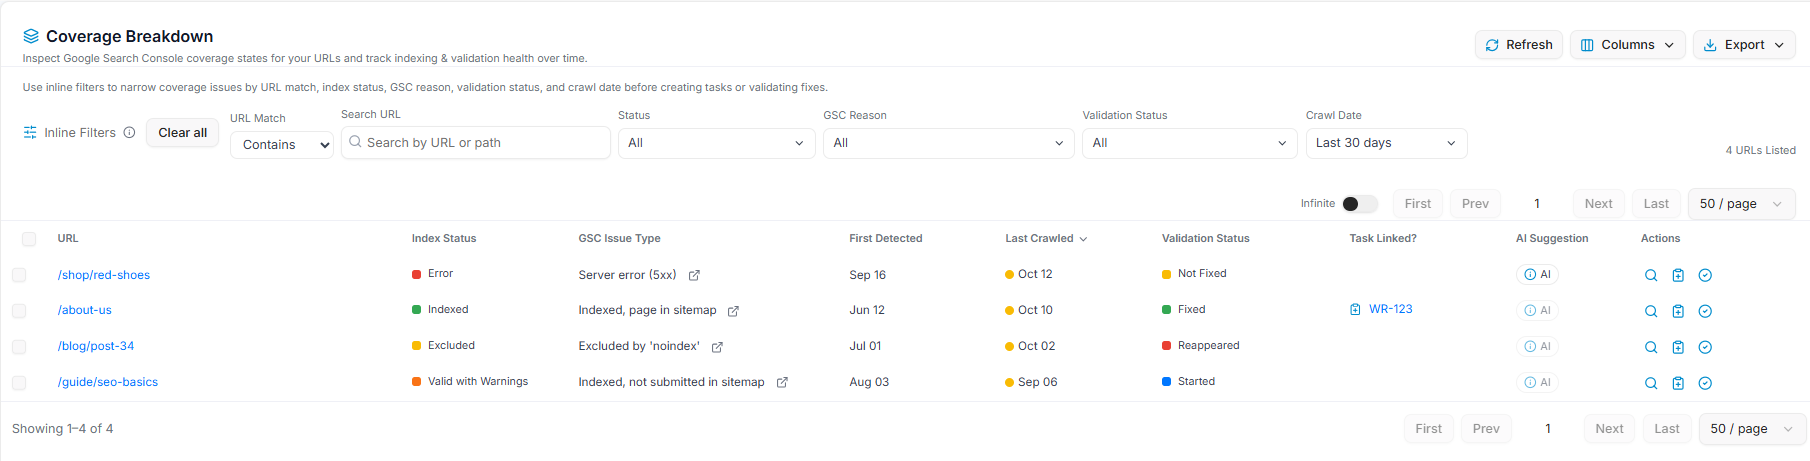The width and height of the screenshot is (1810, 461).
Task: Validate fix for /about-us check icon
Action: (1705, 311)
